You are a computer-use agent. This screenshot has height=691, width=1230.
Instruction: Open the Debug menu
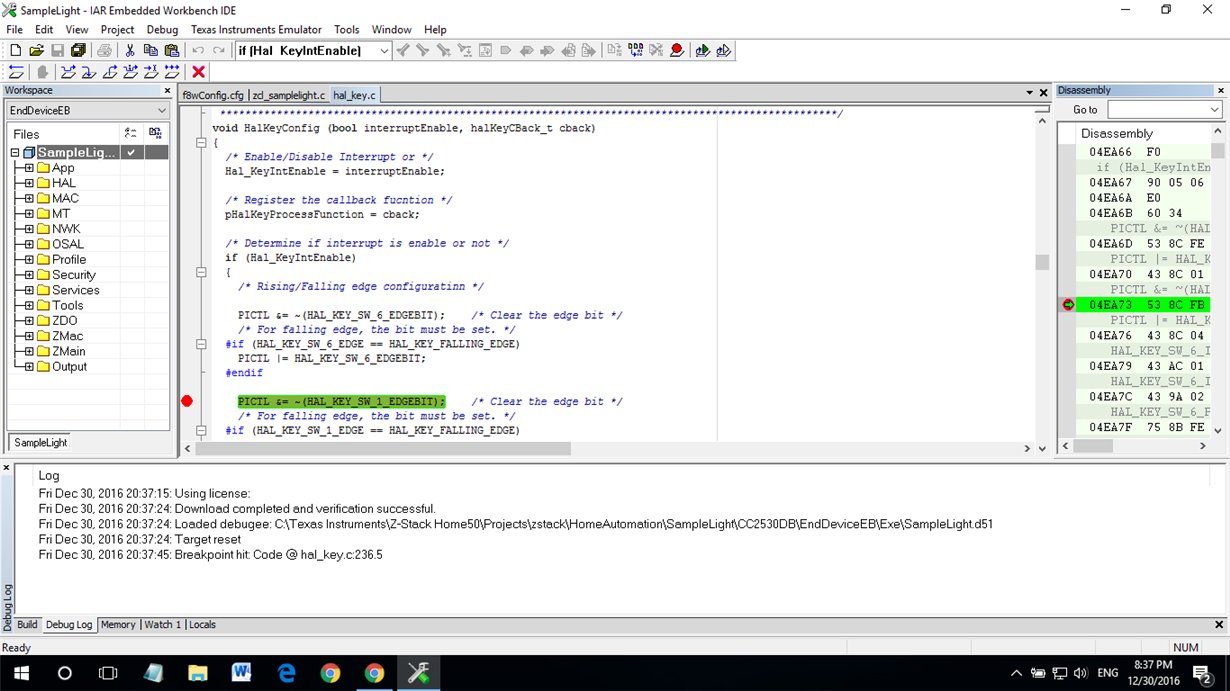(162, 30)
